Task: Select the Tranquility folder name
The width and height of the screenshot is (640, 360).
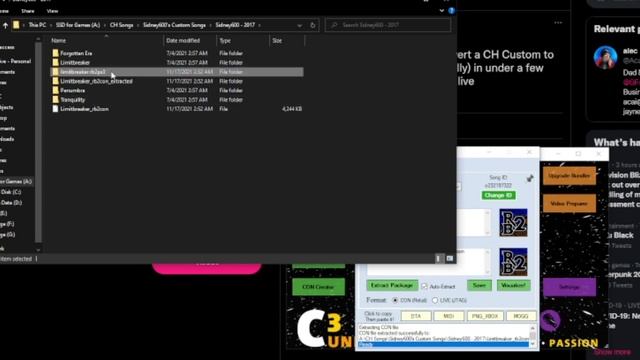Action: tap(73, 100)
